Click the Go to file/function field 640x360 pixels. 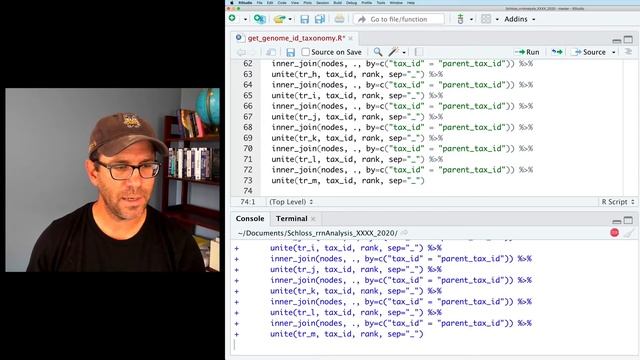(x=399, y=19)
